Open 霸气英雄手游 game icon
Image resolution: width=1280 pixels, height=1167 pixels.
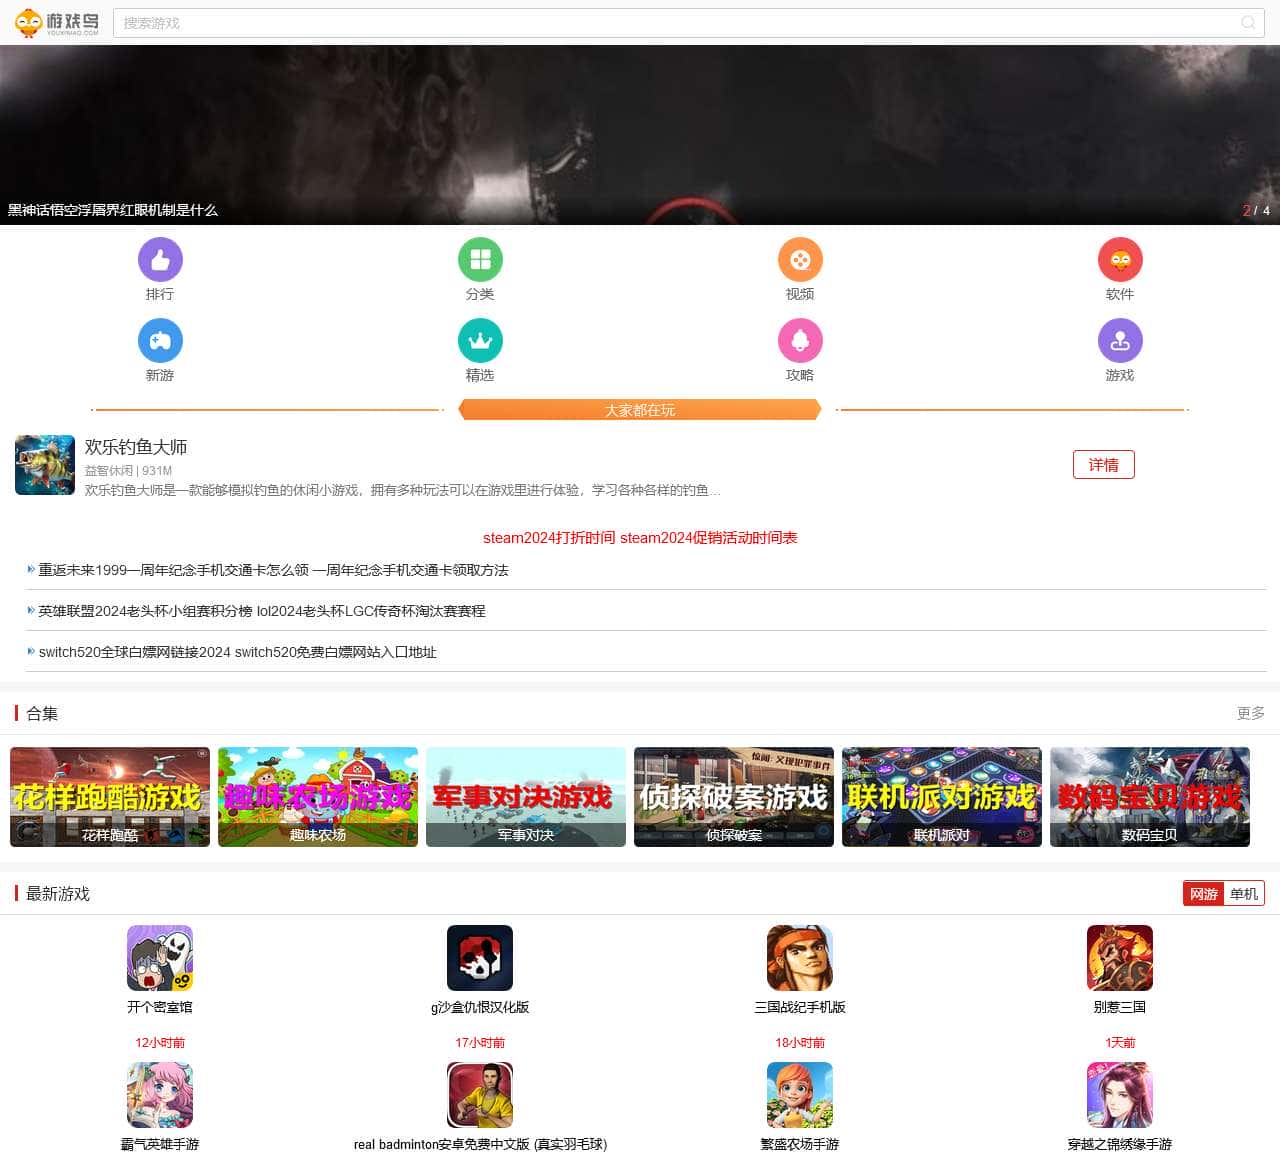pos(160,1095)
